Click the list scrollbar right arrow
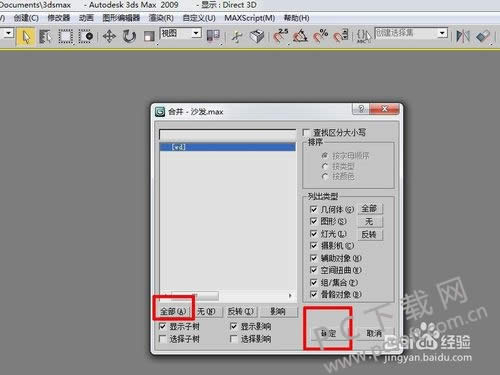Viewport: 500px width, 375px height. point(290,296)
